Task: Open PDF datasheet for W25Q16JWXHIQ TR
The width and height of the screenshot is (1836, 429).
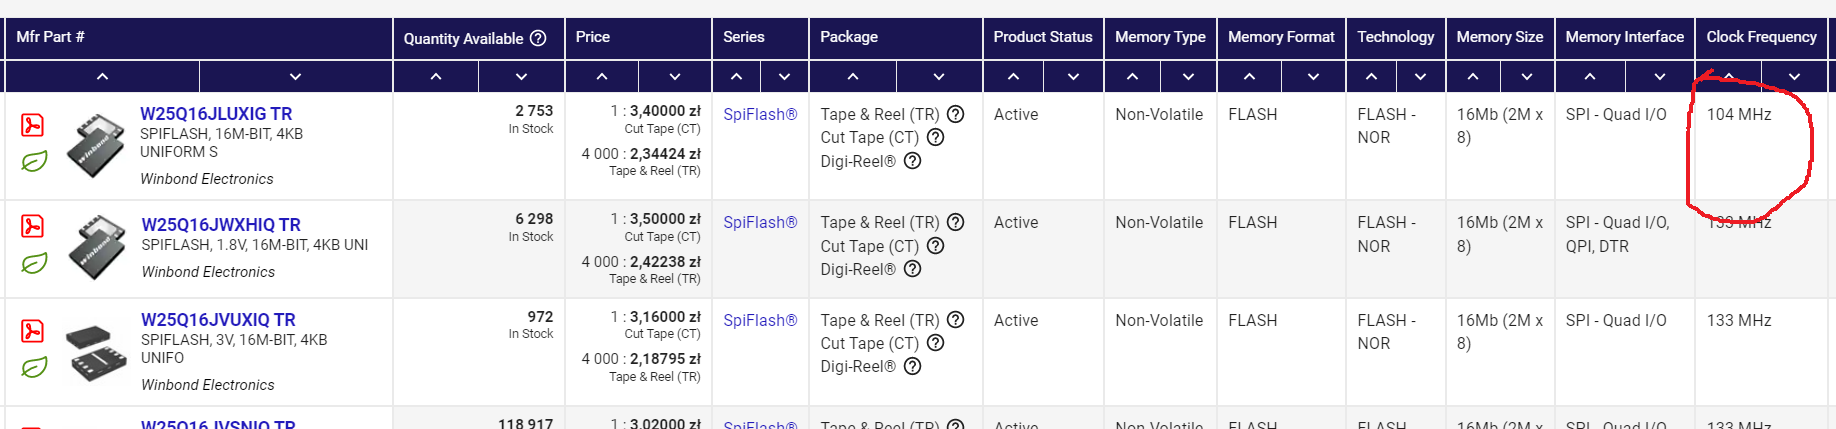Action: coord(32,226)
